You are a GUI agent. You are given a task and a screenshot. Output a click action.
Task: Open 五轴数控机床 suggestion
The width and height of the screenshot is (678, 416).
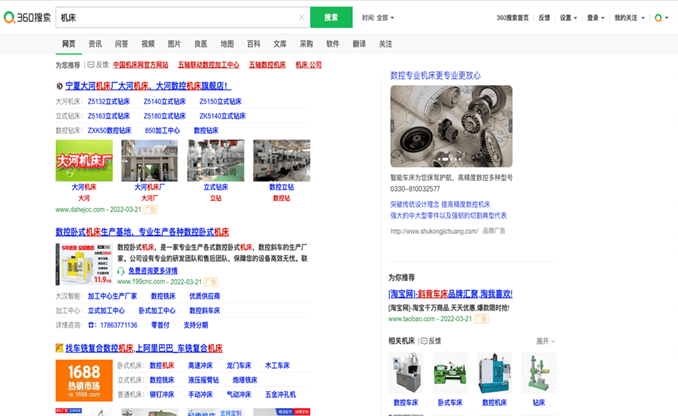pyautogui.click(x=267, y=65)
